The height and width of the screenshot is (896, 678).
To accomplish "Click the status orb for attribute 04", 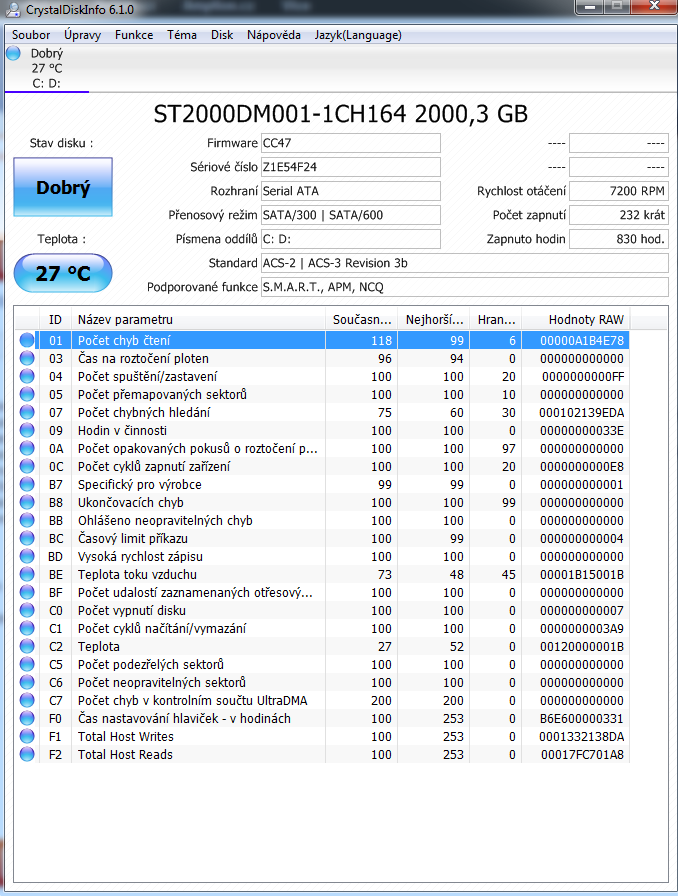I will [x=27, y=377].
